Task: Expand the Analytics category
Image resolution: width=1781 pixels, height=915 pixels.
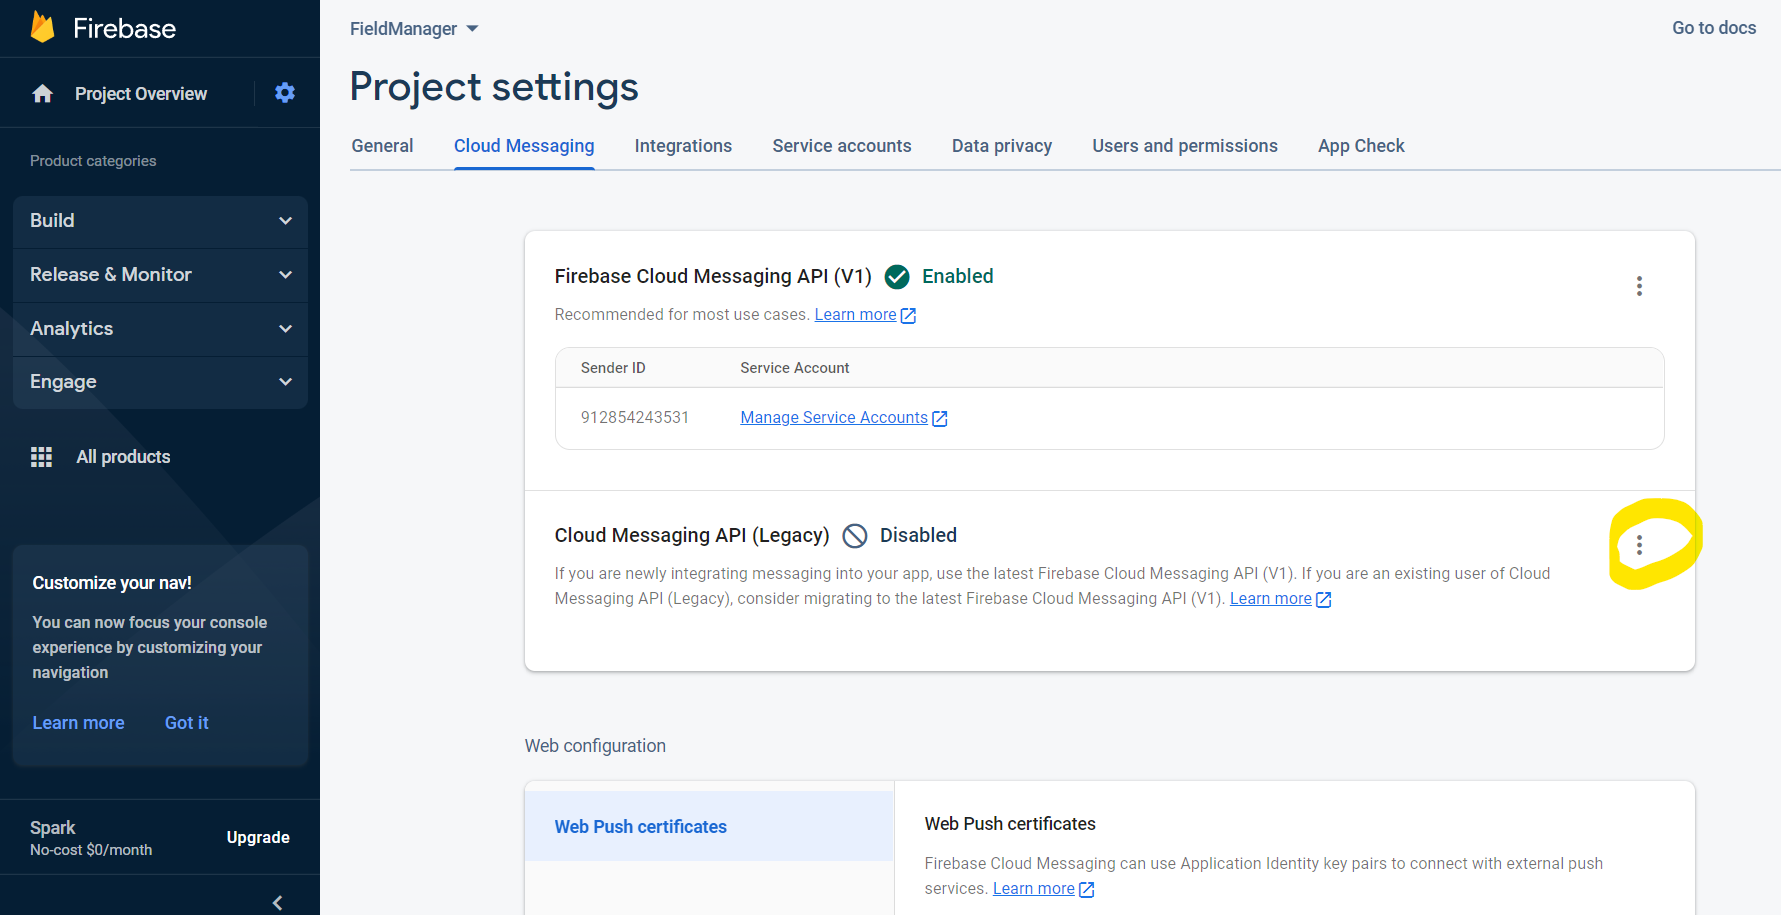Action: point(160,329)
